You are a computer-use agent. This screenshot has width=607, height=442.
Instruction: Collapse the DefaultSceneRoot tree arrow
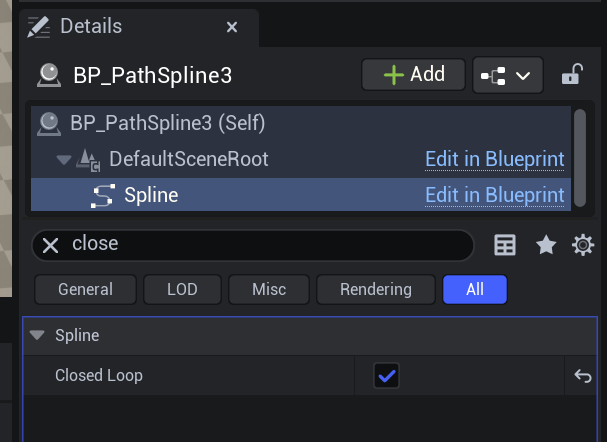coord(63,159)
